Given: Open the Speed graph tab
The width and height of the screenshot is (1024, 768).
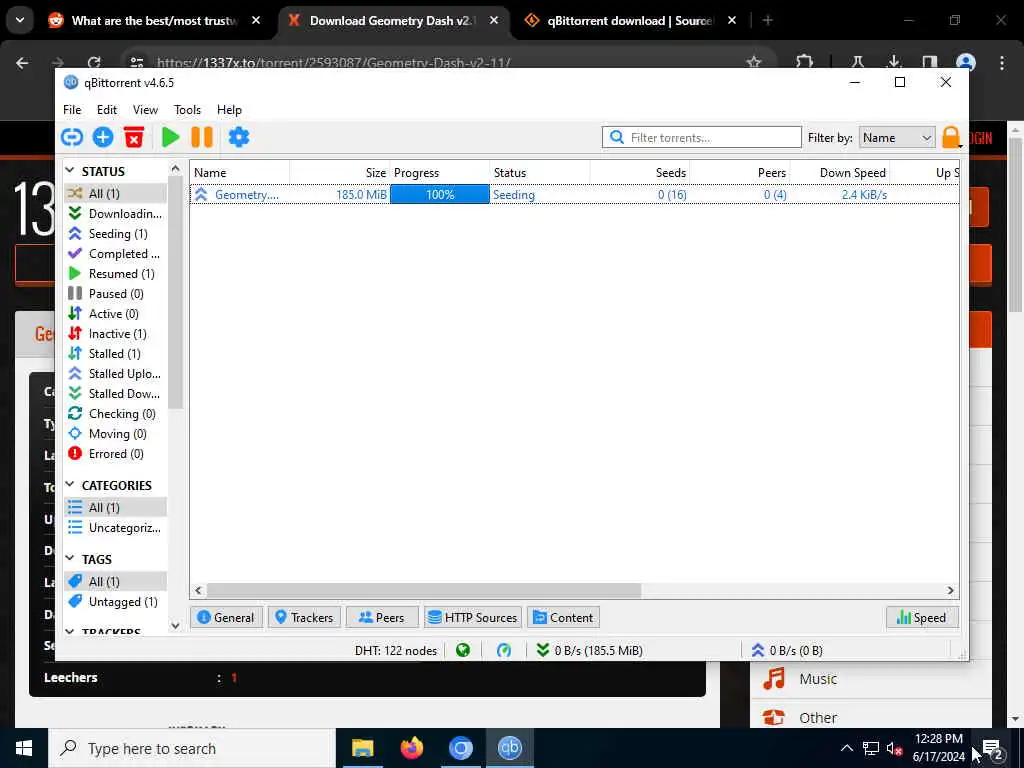Looking at the screenshot, I should click(921, 617).
